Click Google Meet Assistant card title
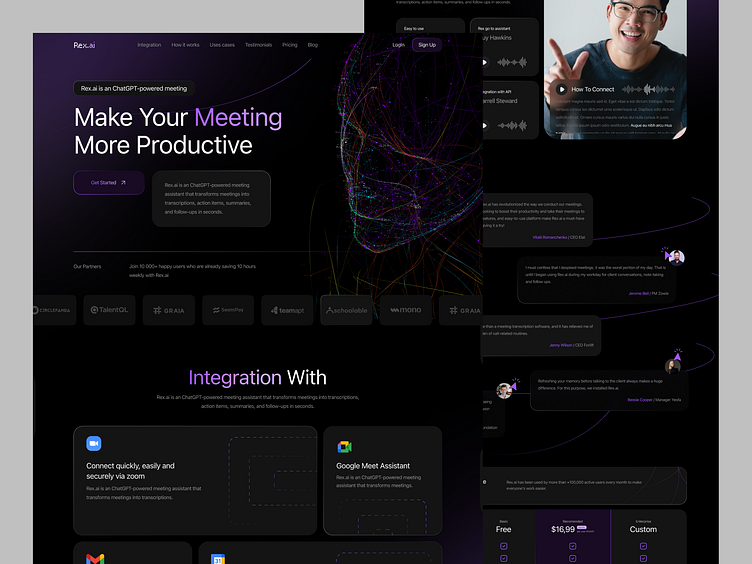The image size is (752, 564). pyautogui.click(x=373, y=466)
